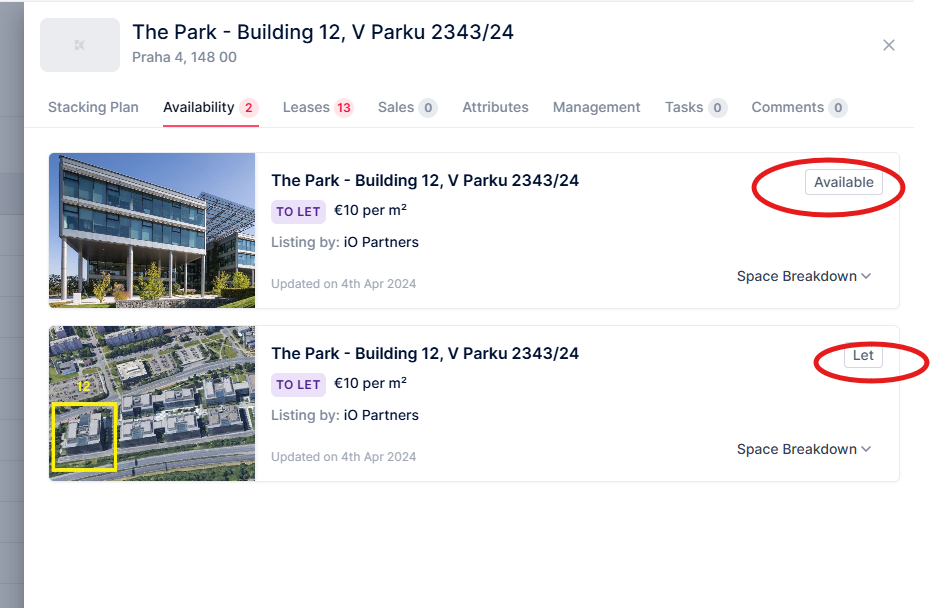Close the building details panel
The image size is (930, 608).
tap(888, 45)
